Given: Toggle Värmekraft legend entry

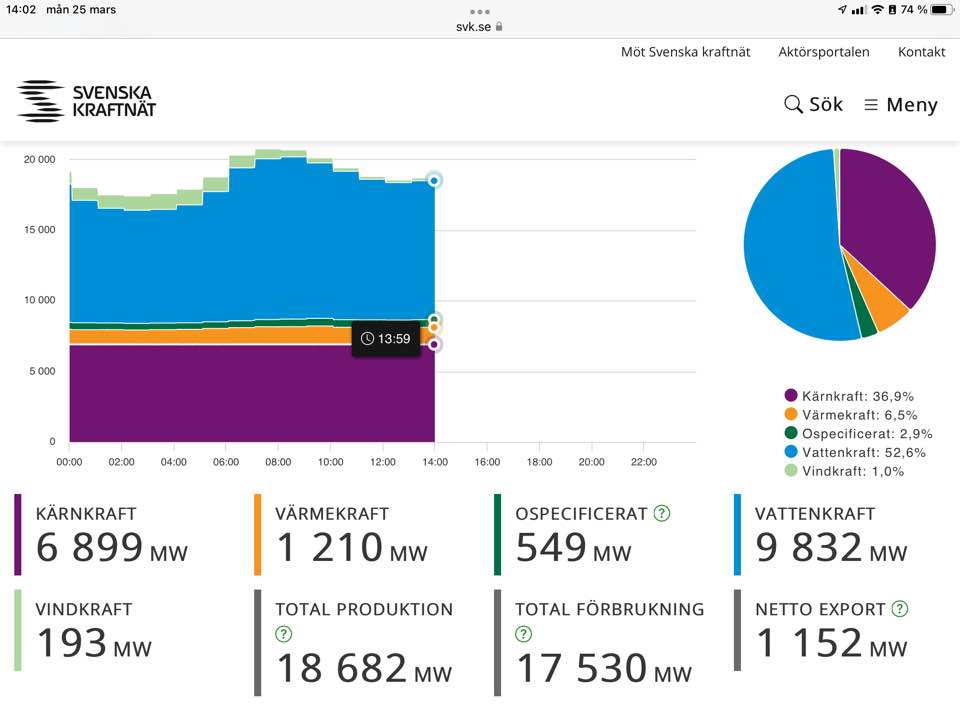Looking at the screenshot, I should tap(851, 415).
